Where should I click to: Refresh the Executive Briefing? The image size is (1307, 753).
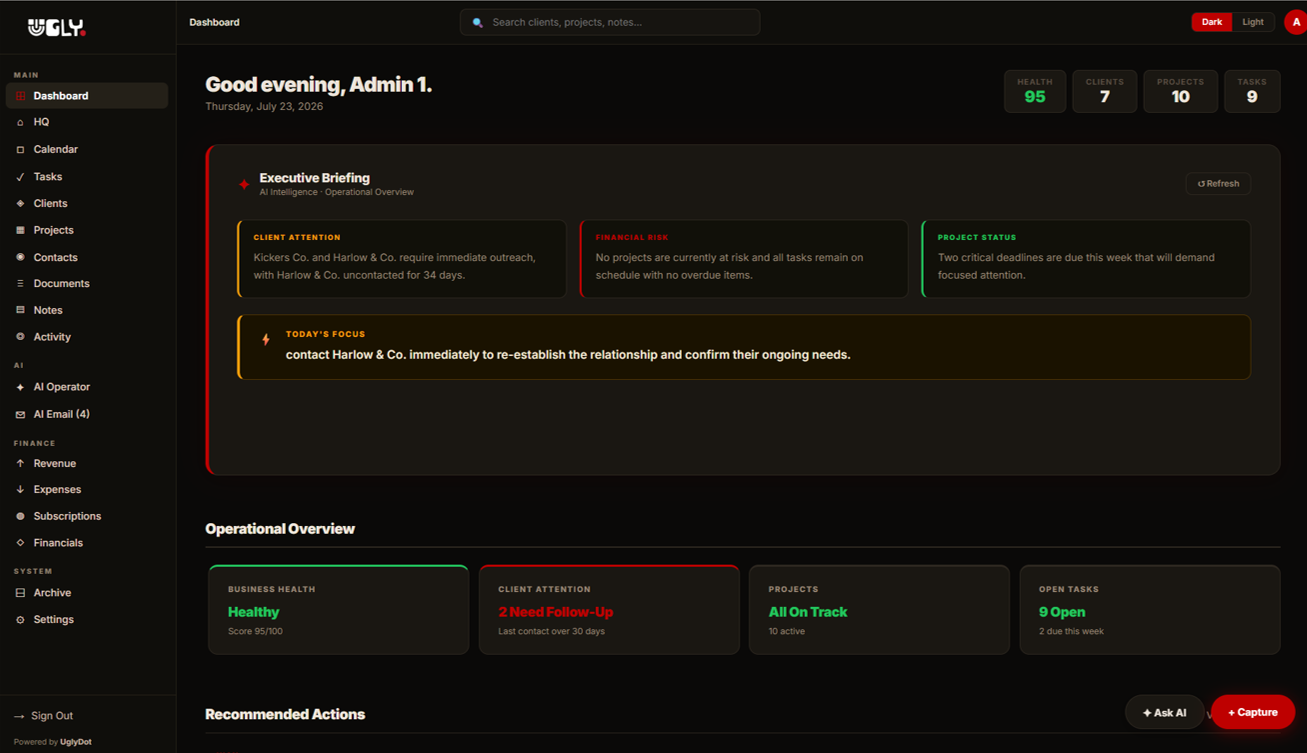[1218, 184]
